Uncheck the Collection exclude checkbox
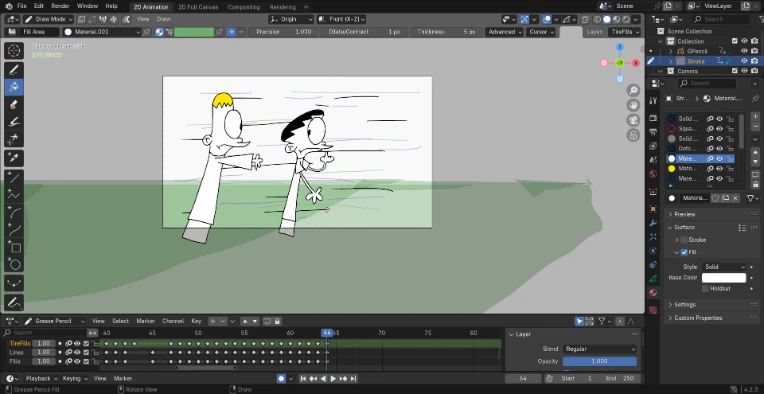 tap(735, 41)
